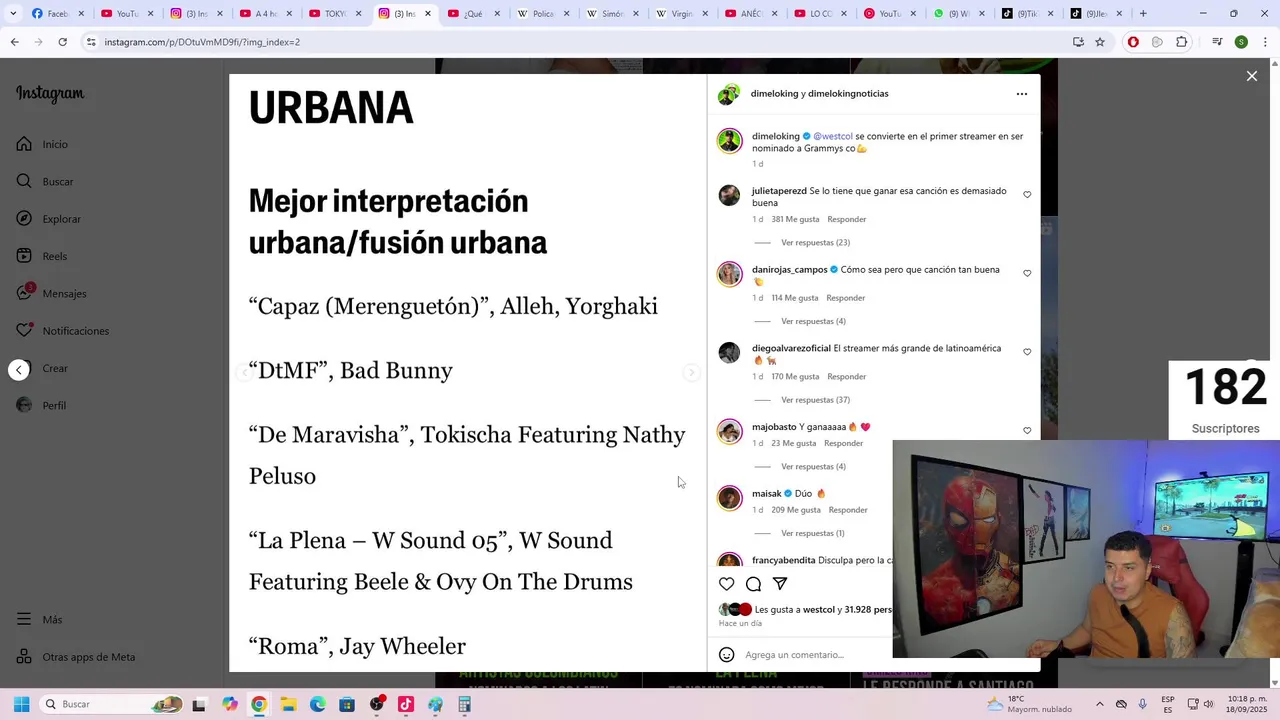The width and height of the screenshot is (1280, 720).
Task: Open Otras apps de Meta
Action: pyautogui.click(x=75, y=657)
